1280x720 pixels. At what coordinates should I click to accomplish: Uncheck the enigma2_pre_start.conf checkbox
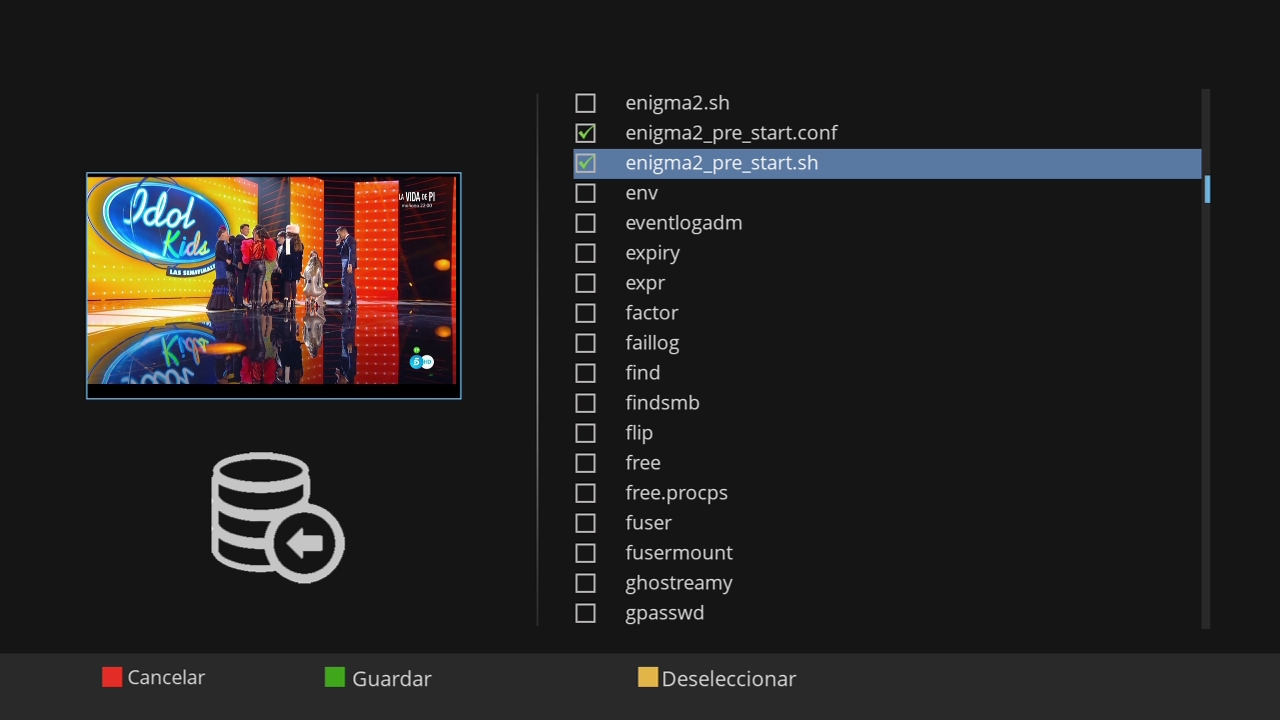[585, 133]
